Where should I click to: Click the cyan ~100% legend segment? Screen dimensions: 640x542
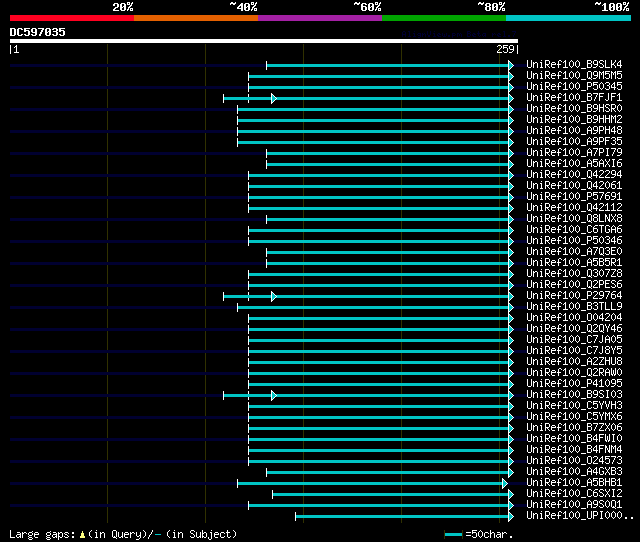(x=568, y=18)
